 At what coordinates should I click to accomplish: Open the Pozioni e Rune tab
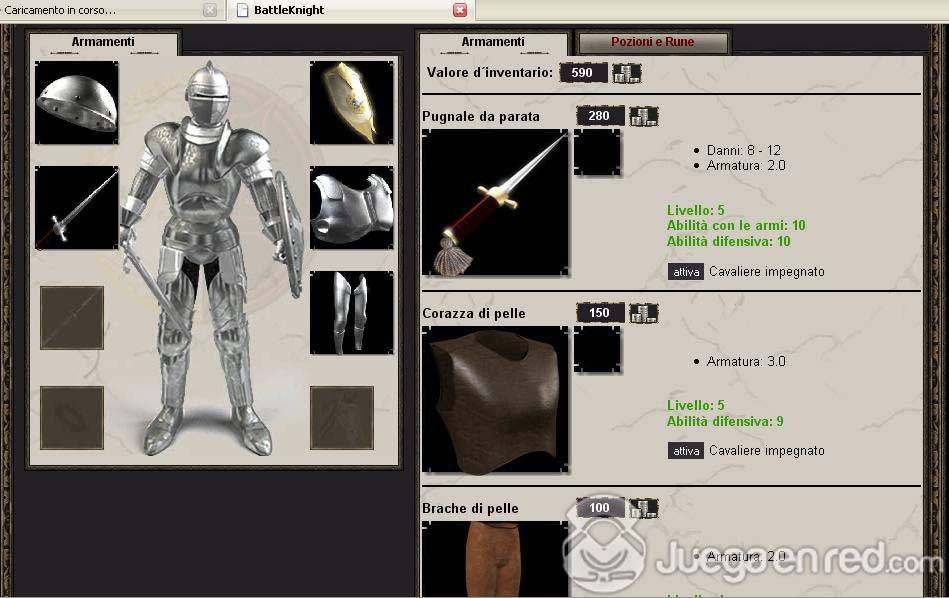(x=653, y=43)
